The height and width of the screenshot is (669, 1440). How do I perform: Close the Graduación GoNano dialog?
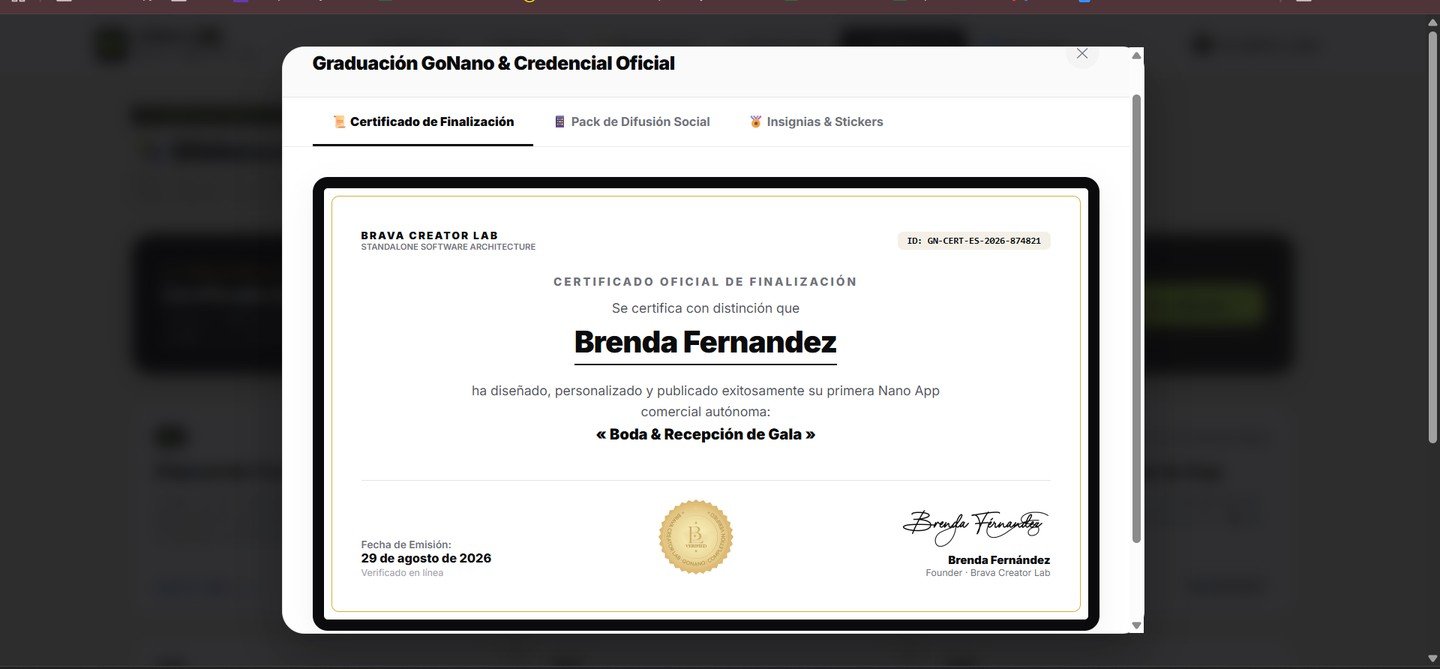[x=1081, y=53]
